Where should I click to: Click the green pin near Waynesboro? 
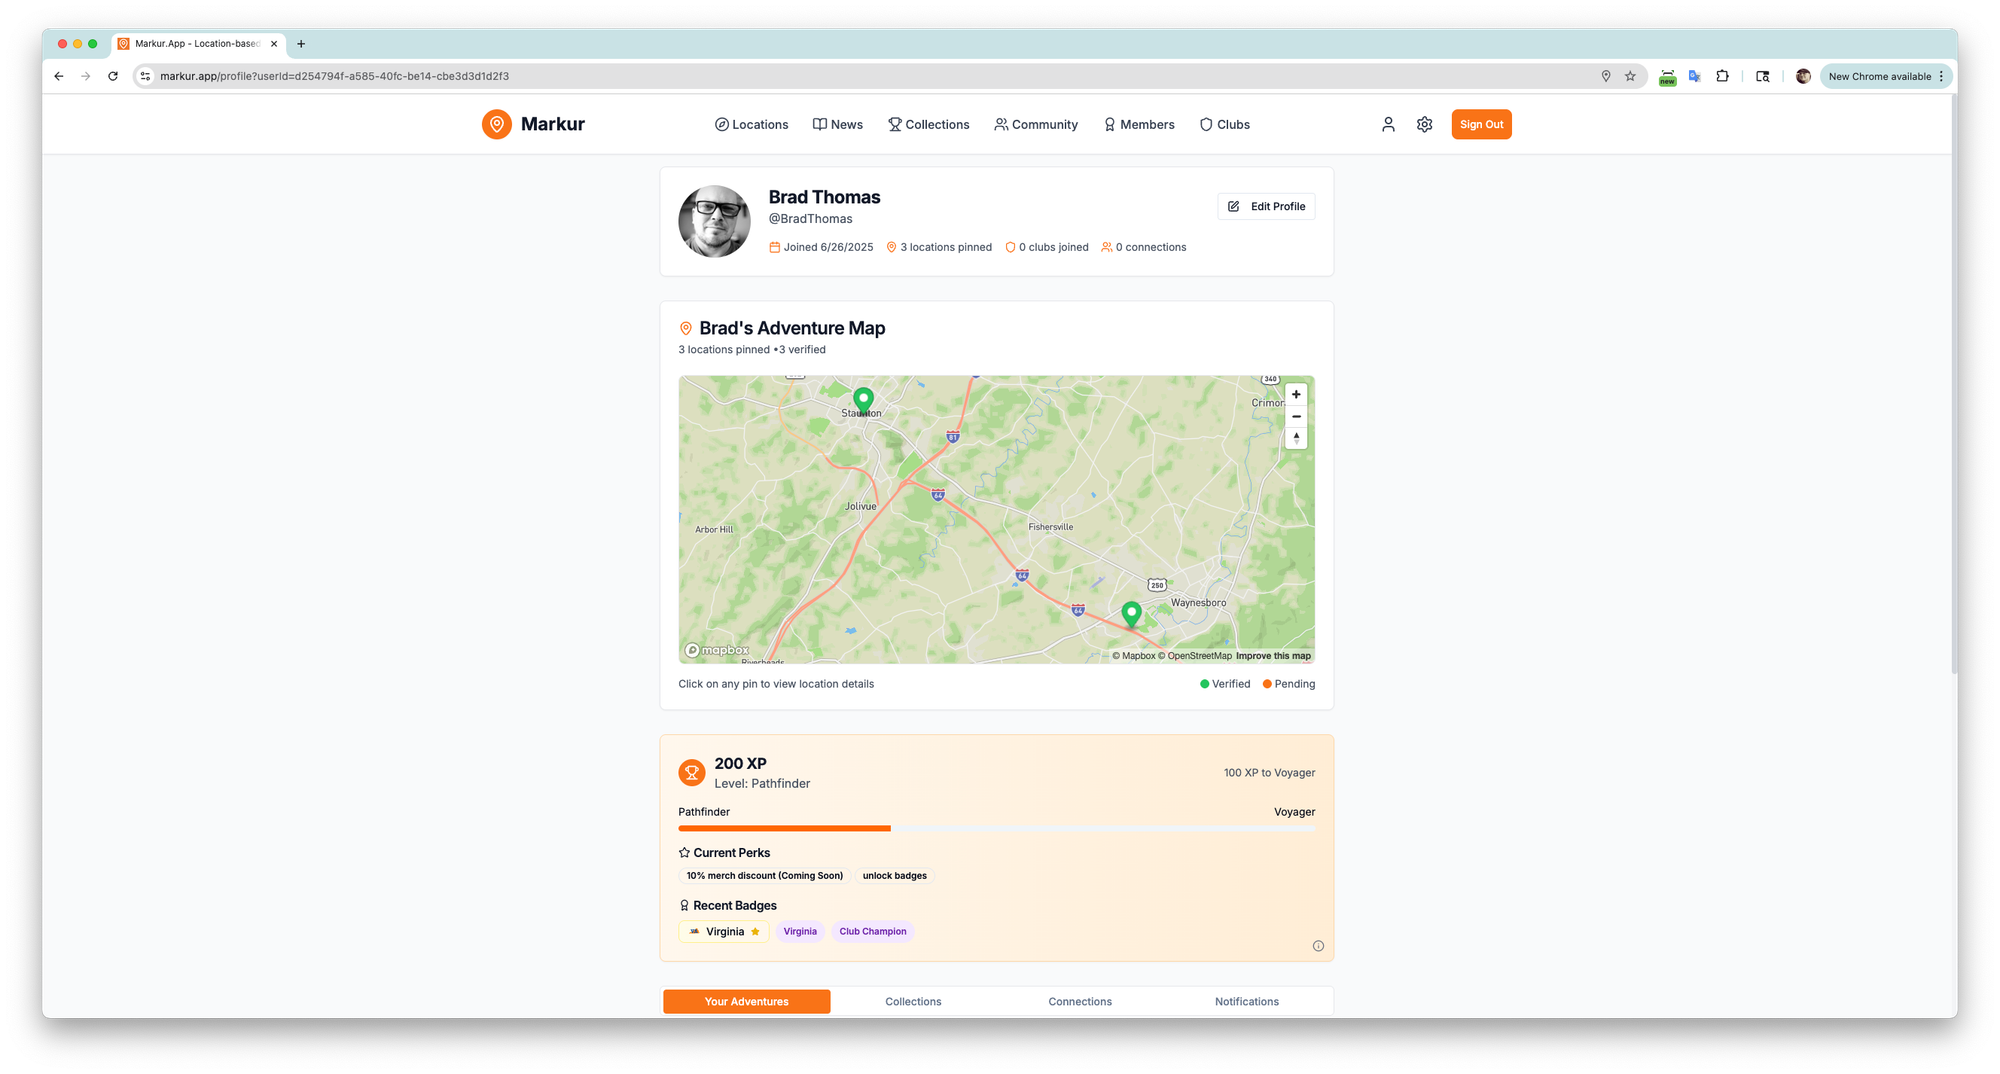tap(1131, 614)
